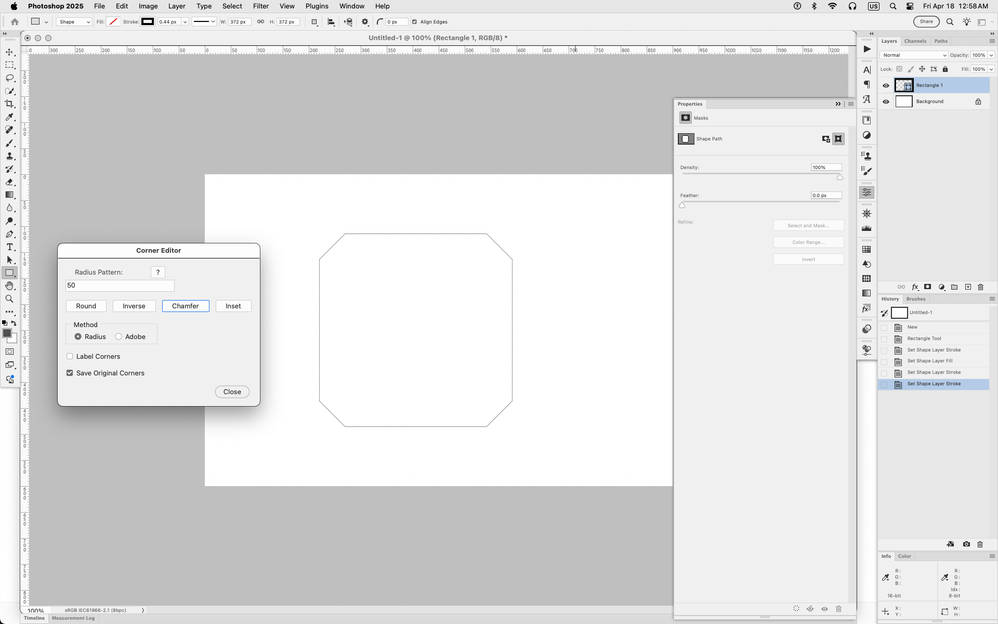Viewport: 998px width, 624px height.
Task: Hide the Rectangle 1 layer
Action: point(886,86)
